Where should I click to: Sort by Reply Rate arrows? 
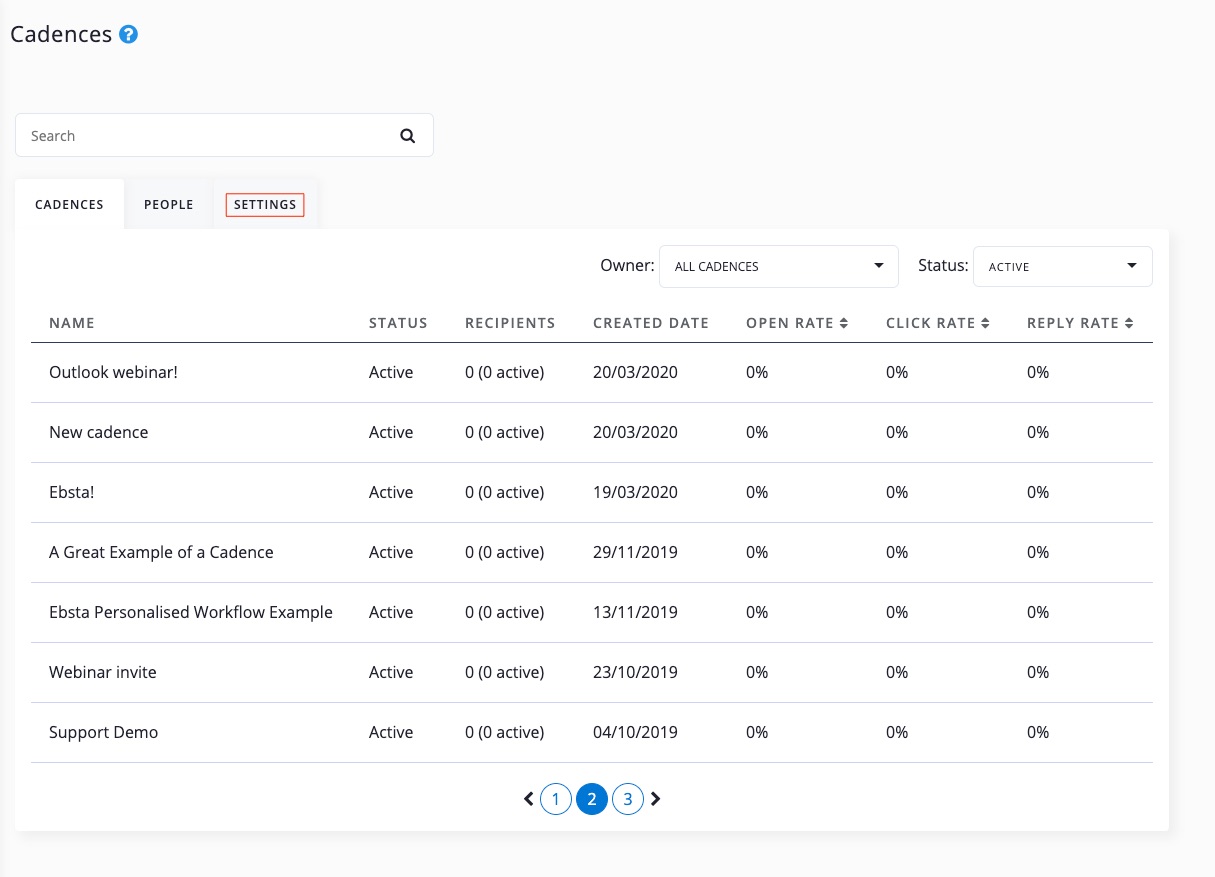[x=1129, y=323]
